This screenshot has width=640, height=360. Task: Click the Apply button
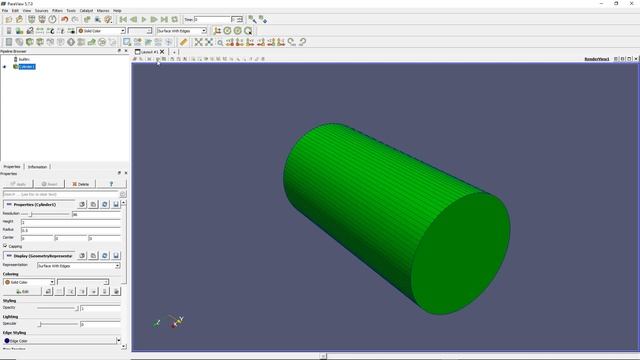point(18,184)
